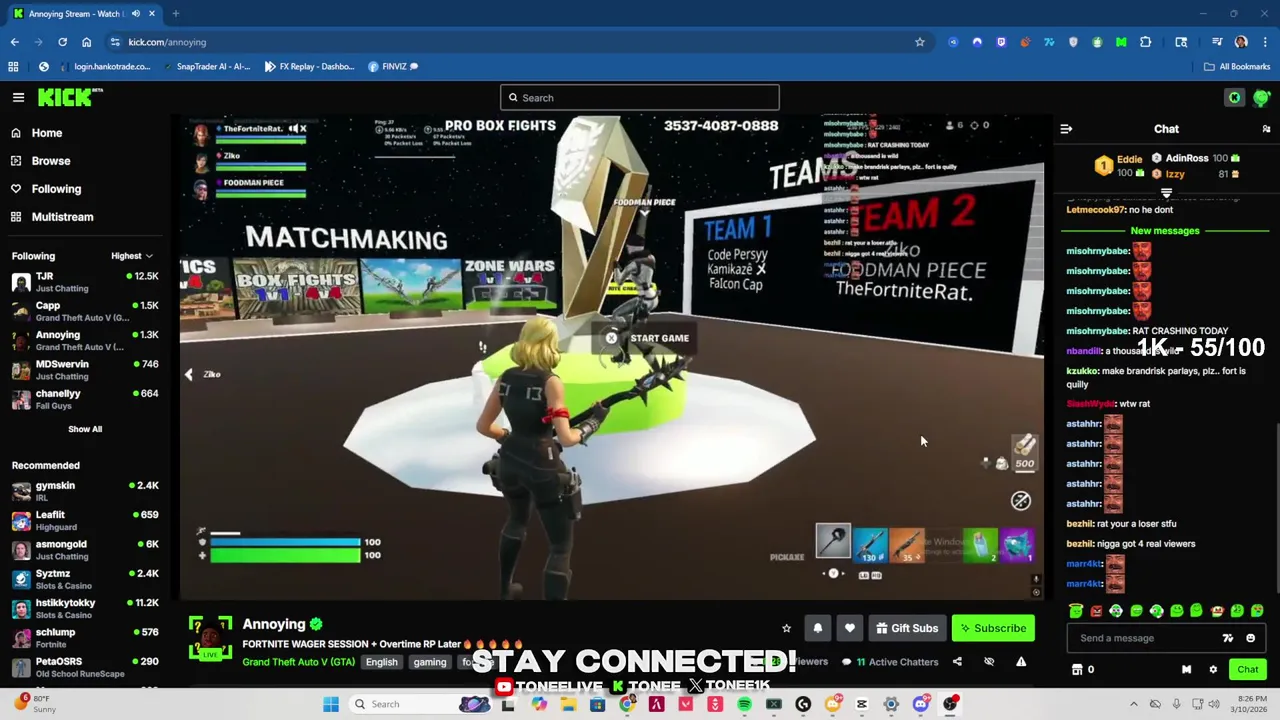Open Capp's channel in Following list
This screenshot has width=1280, height=720.
84,311
